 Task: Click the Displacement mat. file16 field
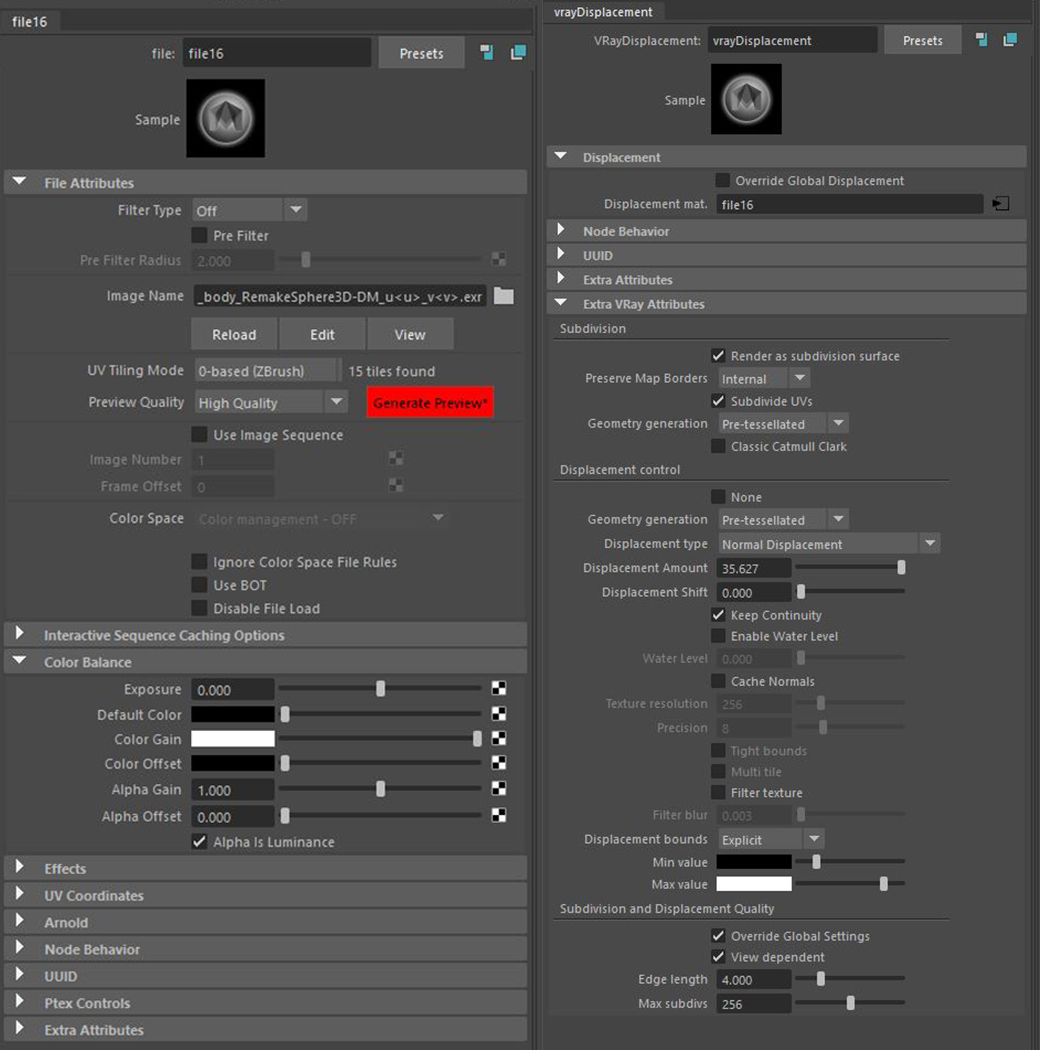850,204
